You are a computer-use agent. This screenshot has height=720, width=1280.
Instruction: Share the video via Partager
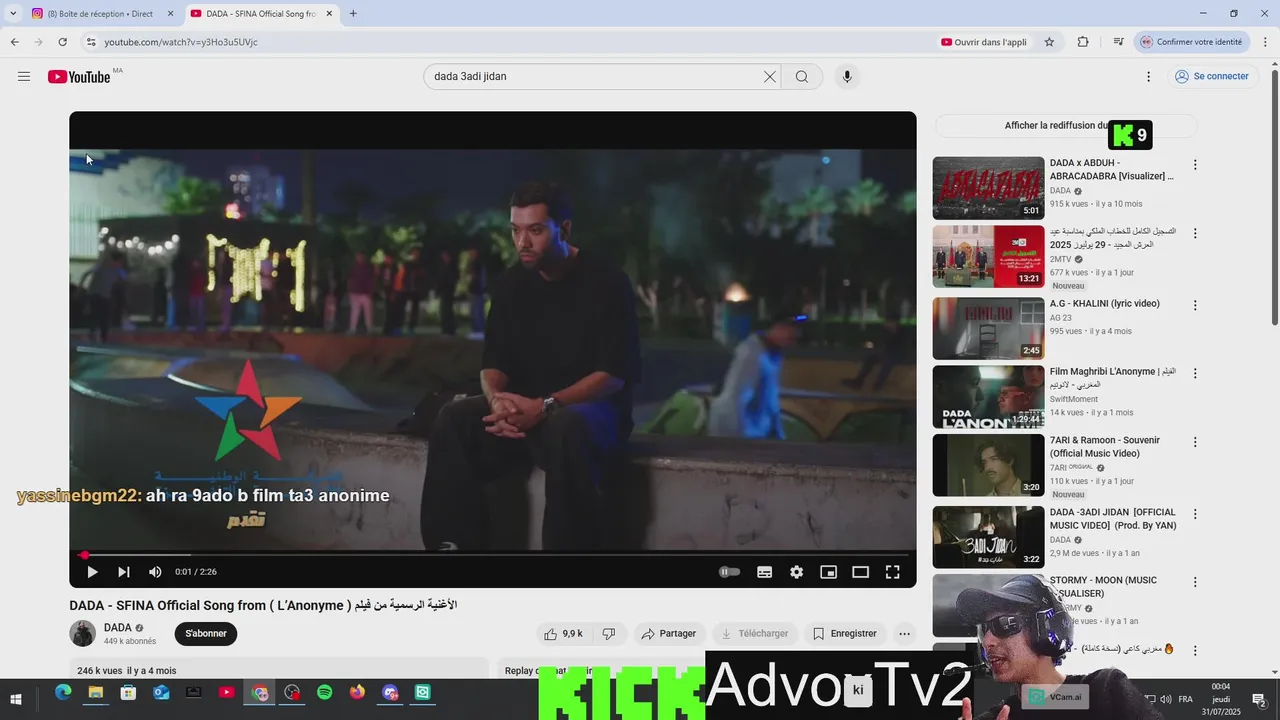669,634
